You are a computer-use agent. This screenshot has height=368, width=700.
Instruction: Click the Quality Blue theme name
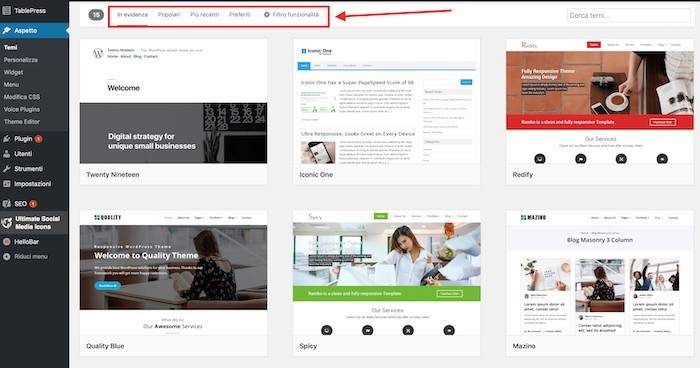(x=105, y=346)
